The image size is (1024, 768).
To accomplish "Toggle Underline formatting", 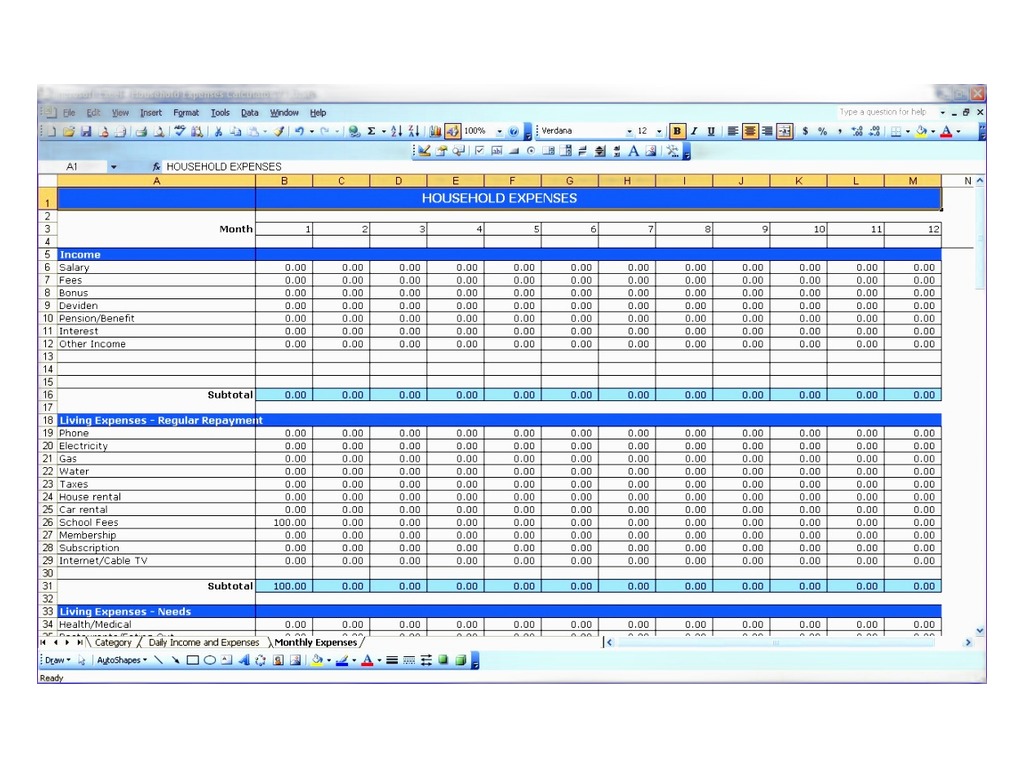I will [711, 131].
